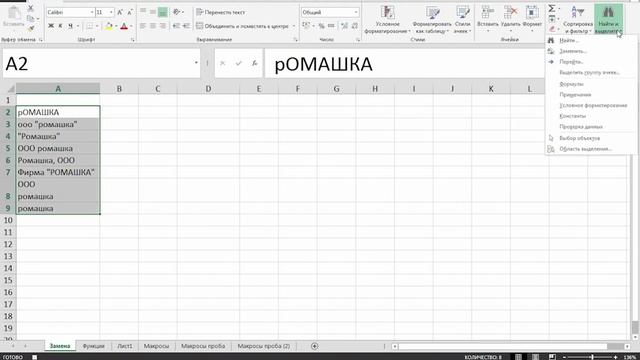This screenshot has width=640, height=360.
Task: Switch to the Макросы sheet tab
Action: click(x=156, y=346)
